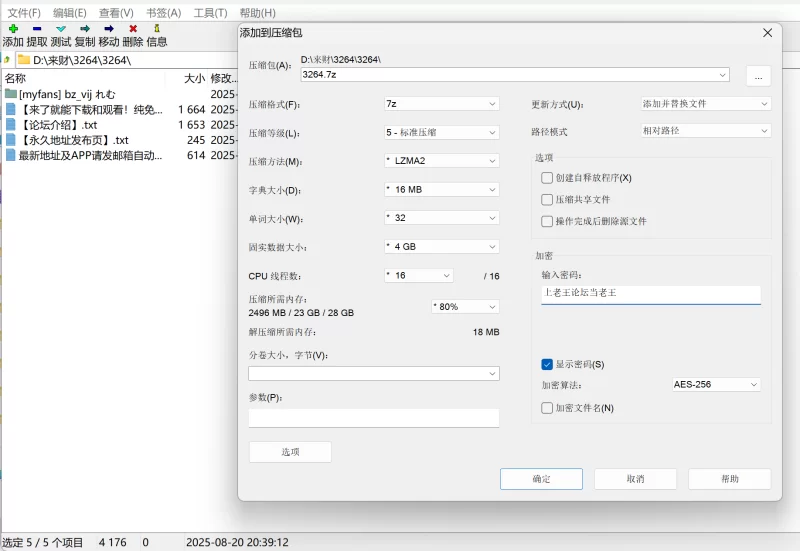Open the 分卷大小 dropdown
This screenshot has width=800, height=551.
tap(374, 373)
